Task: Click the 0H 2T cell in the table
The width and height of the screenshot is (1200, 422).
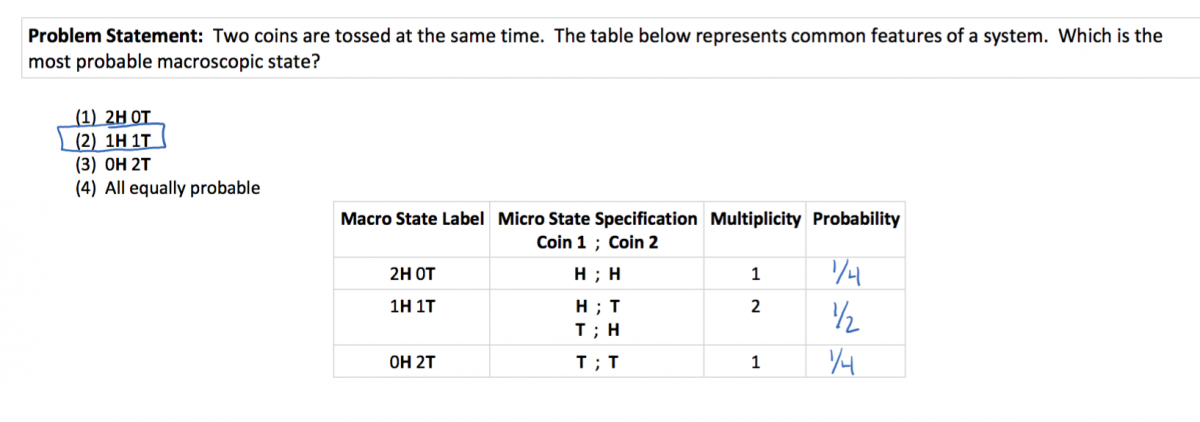Action: point(412,363)
